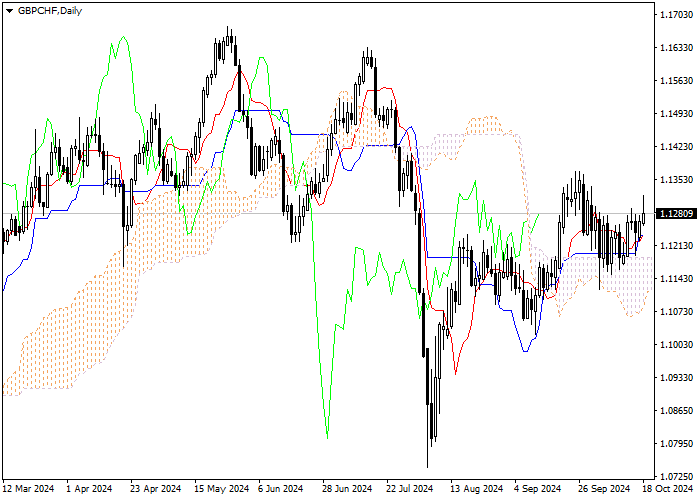Click the 6 Jun 2024 date label
This screenshot has width=700, height=500.
click(281, 489)
